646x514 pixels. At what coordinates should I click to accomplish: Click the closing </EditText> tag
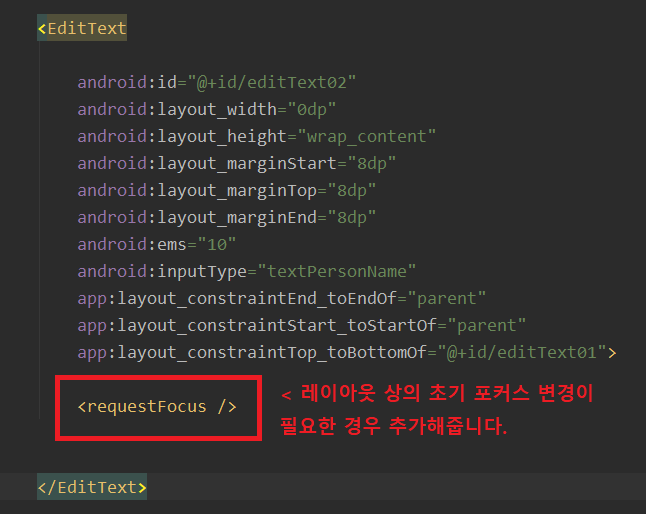coord(92,487)
